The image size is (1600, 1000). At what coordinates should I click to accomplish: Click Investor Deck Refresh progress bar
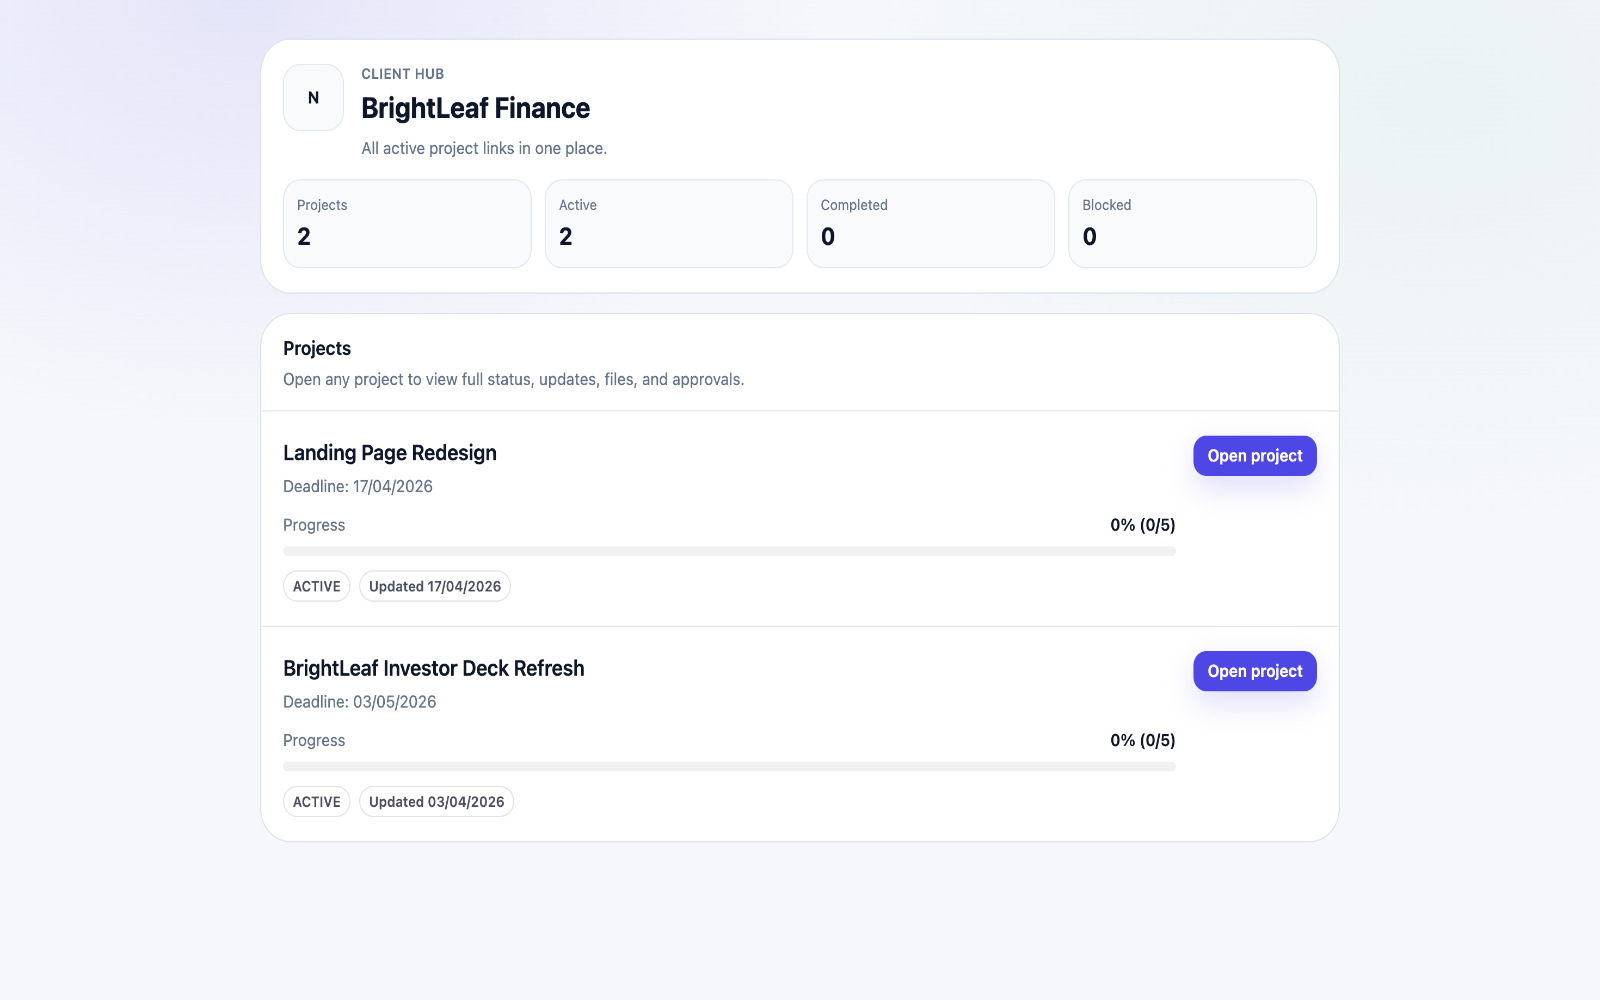(729, 766)
